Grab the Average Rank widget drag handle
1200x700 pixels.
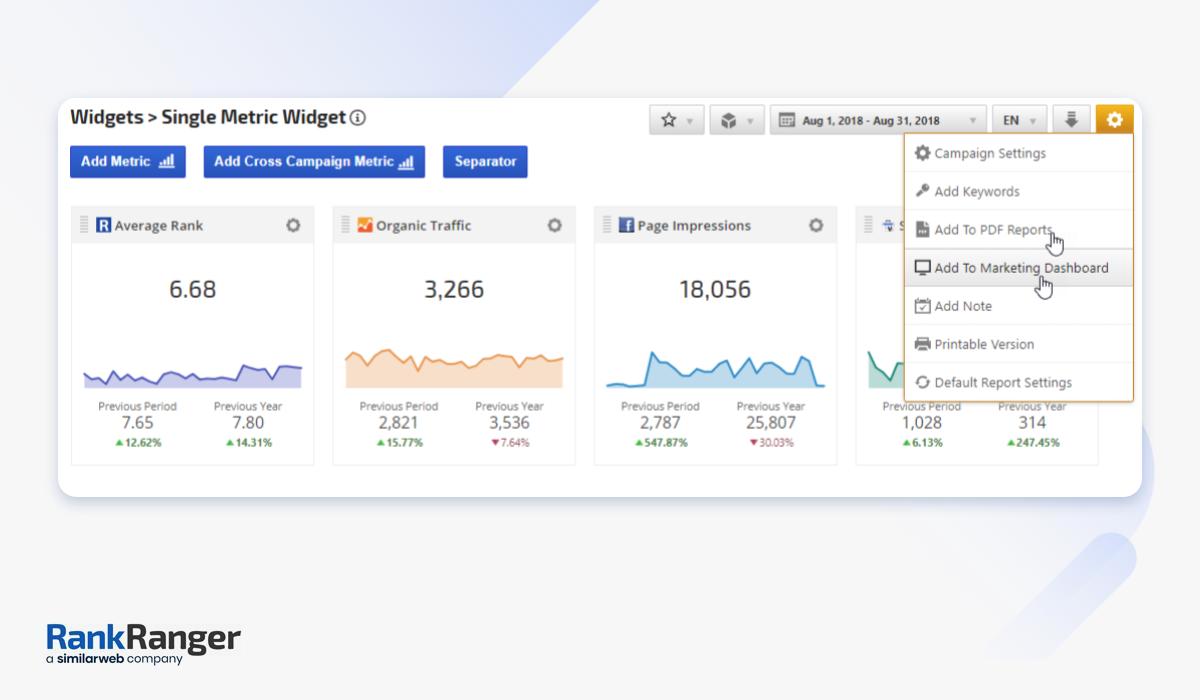coord(84,225)
